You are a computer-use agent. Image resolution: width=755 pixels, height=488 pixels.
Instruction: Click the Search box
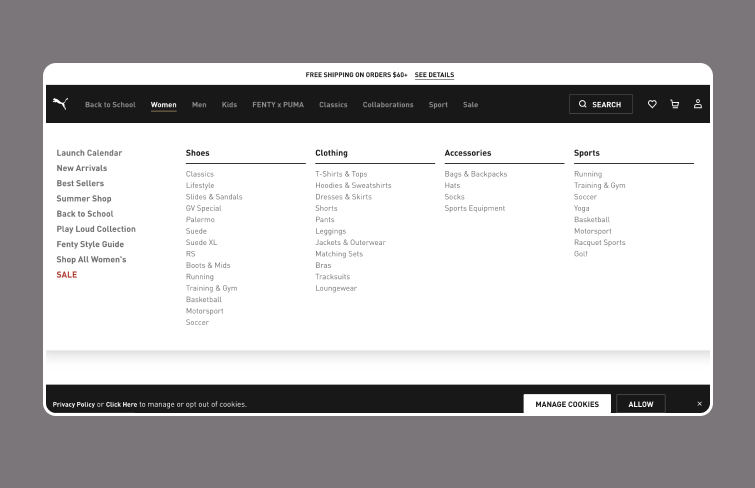[600, 104]
